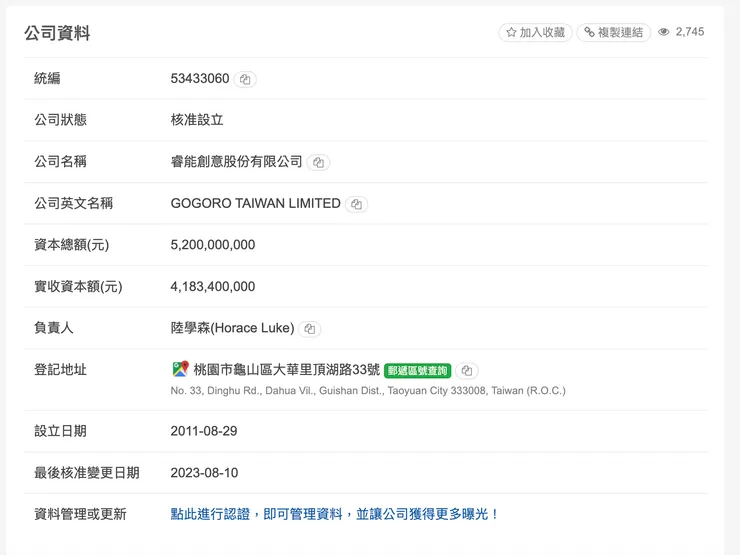The image size is (740, 555).
Task: Click the 公司英文名稱 row label
Action: (x=74, y=203)
